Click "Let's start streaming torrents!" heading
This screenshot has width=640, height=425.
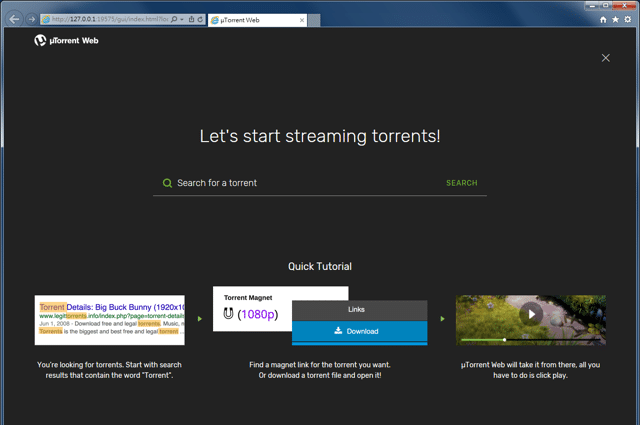[x=320, y=136]
